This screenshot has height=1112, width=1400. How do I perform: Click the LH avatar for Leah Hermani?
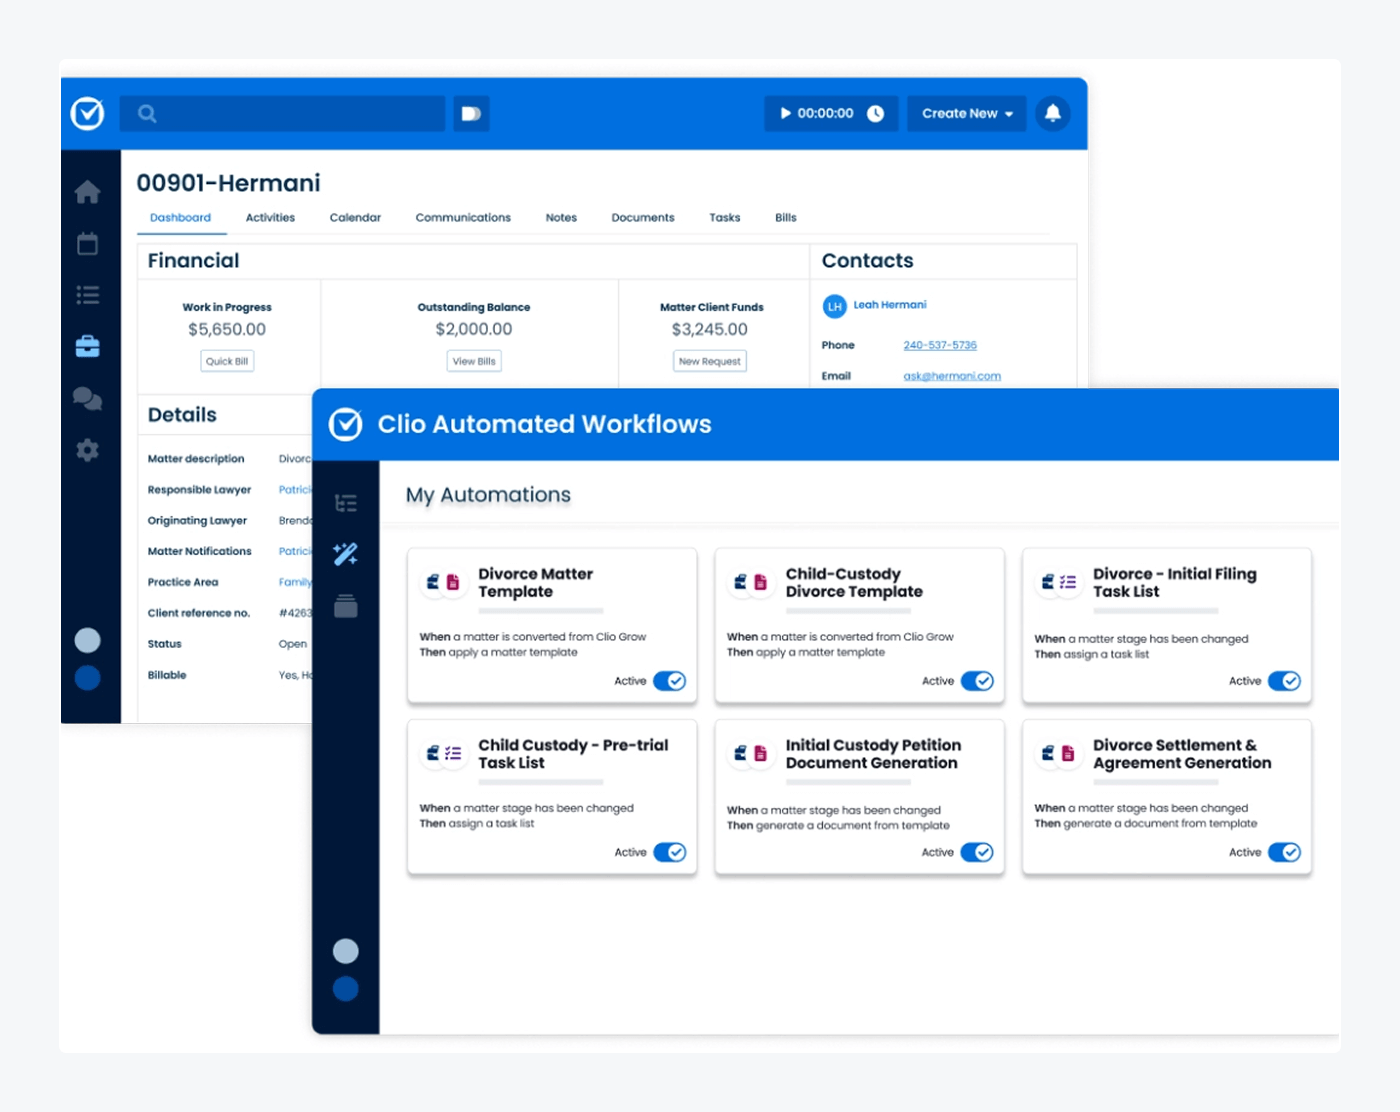[835, 306]
